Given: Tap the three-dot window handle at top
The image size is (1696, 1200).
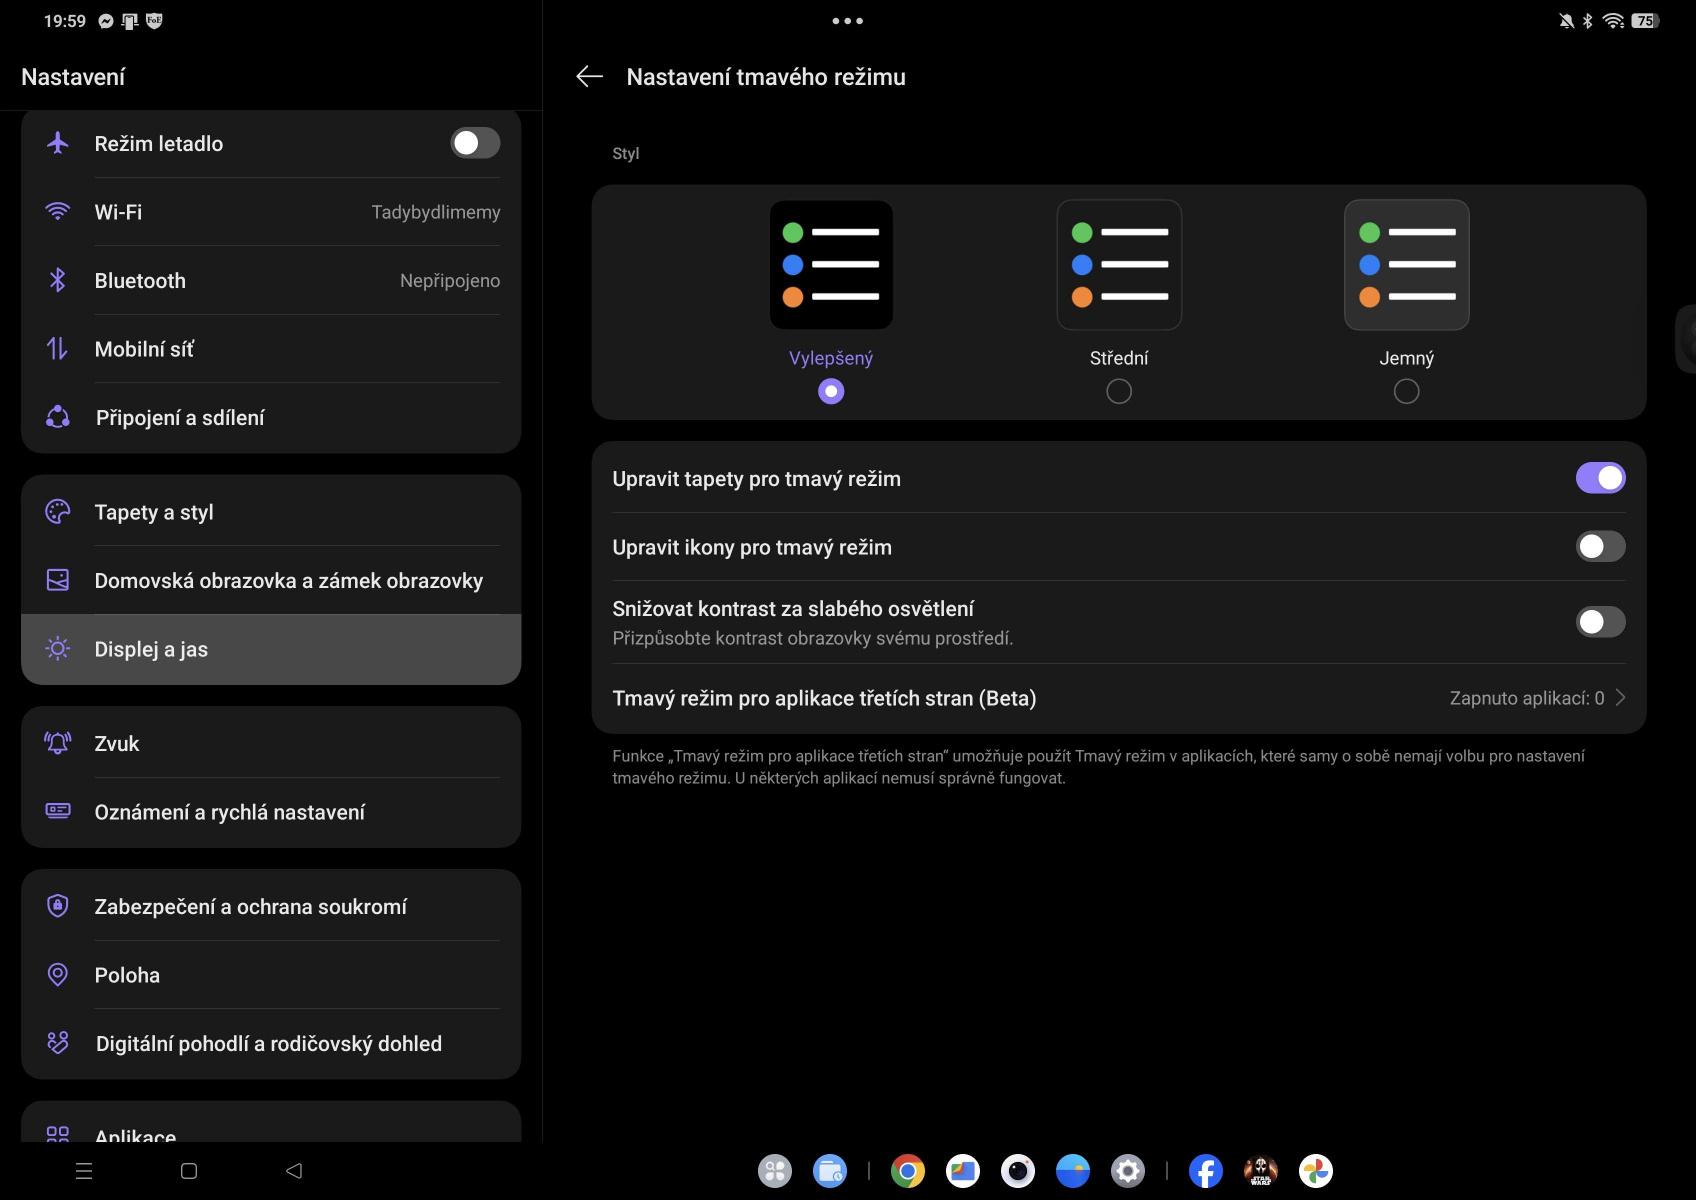Looking at the screenshot, I should 847,21.
